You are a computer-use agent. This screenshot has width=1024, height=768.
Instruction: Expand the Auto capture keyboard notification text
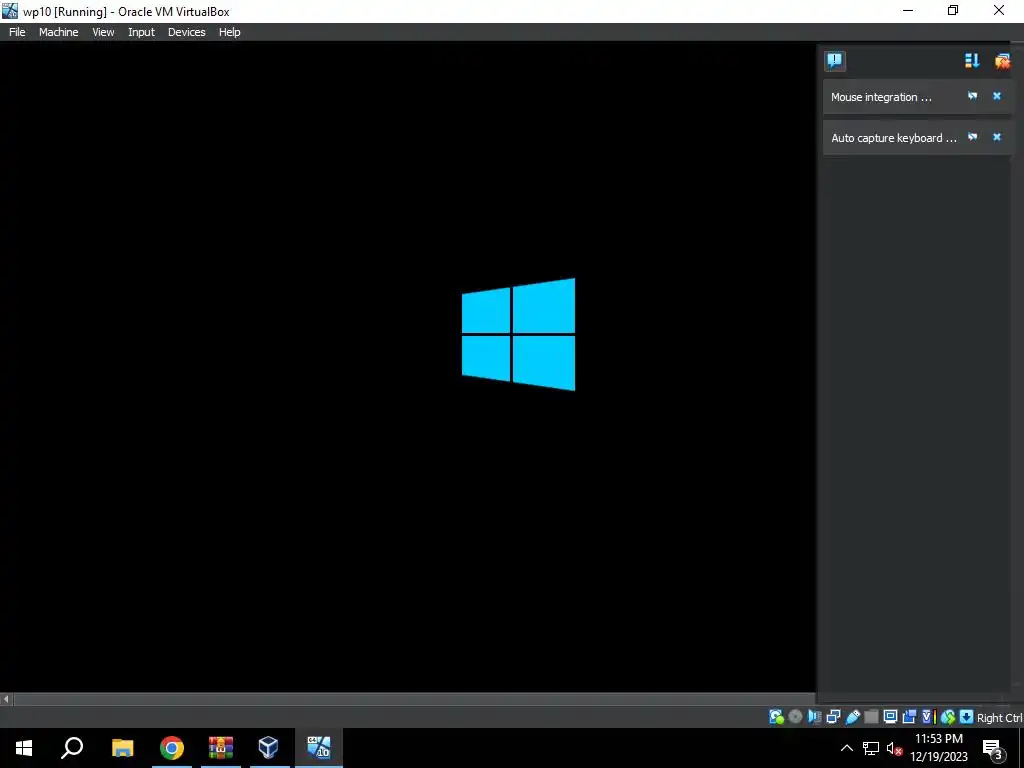pyautogui.click(x=893, y=138)
